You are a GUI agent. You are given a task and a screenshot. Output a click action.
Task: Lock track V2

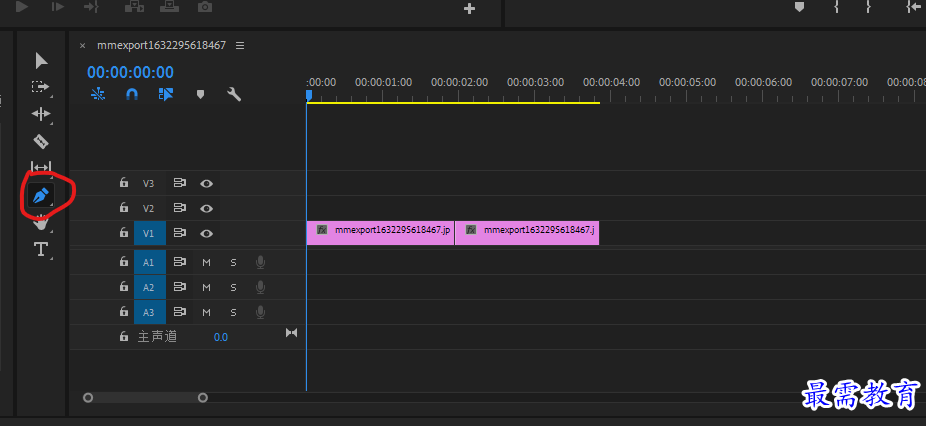(x=123, y=207)
